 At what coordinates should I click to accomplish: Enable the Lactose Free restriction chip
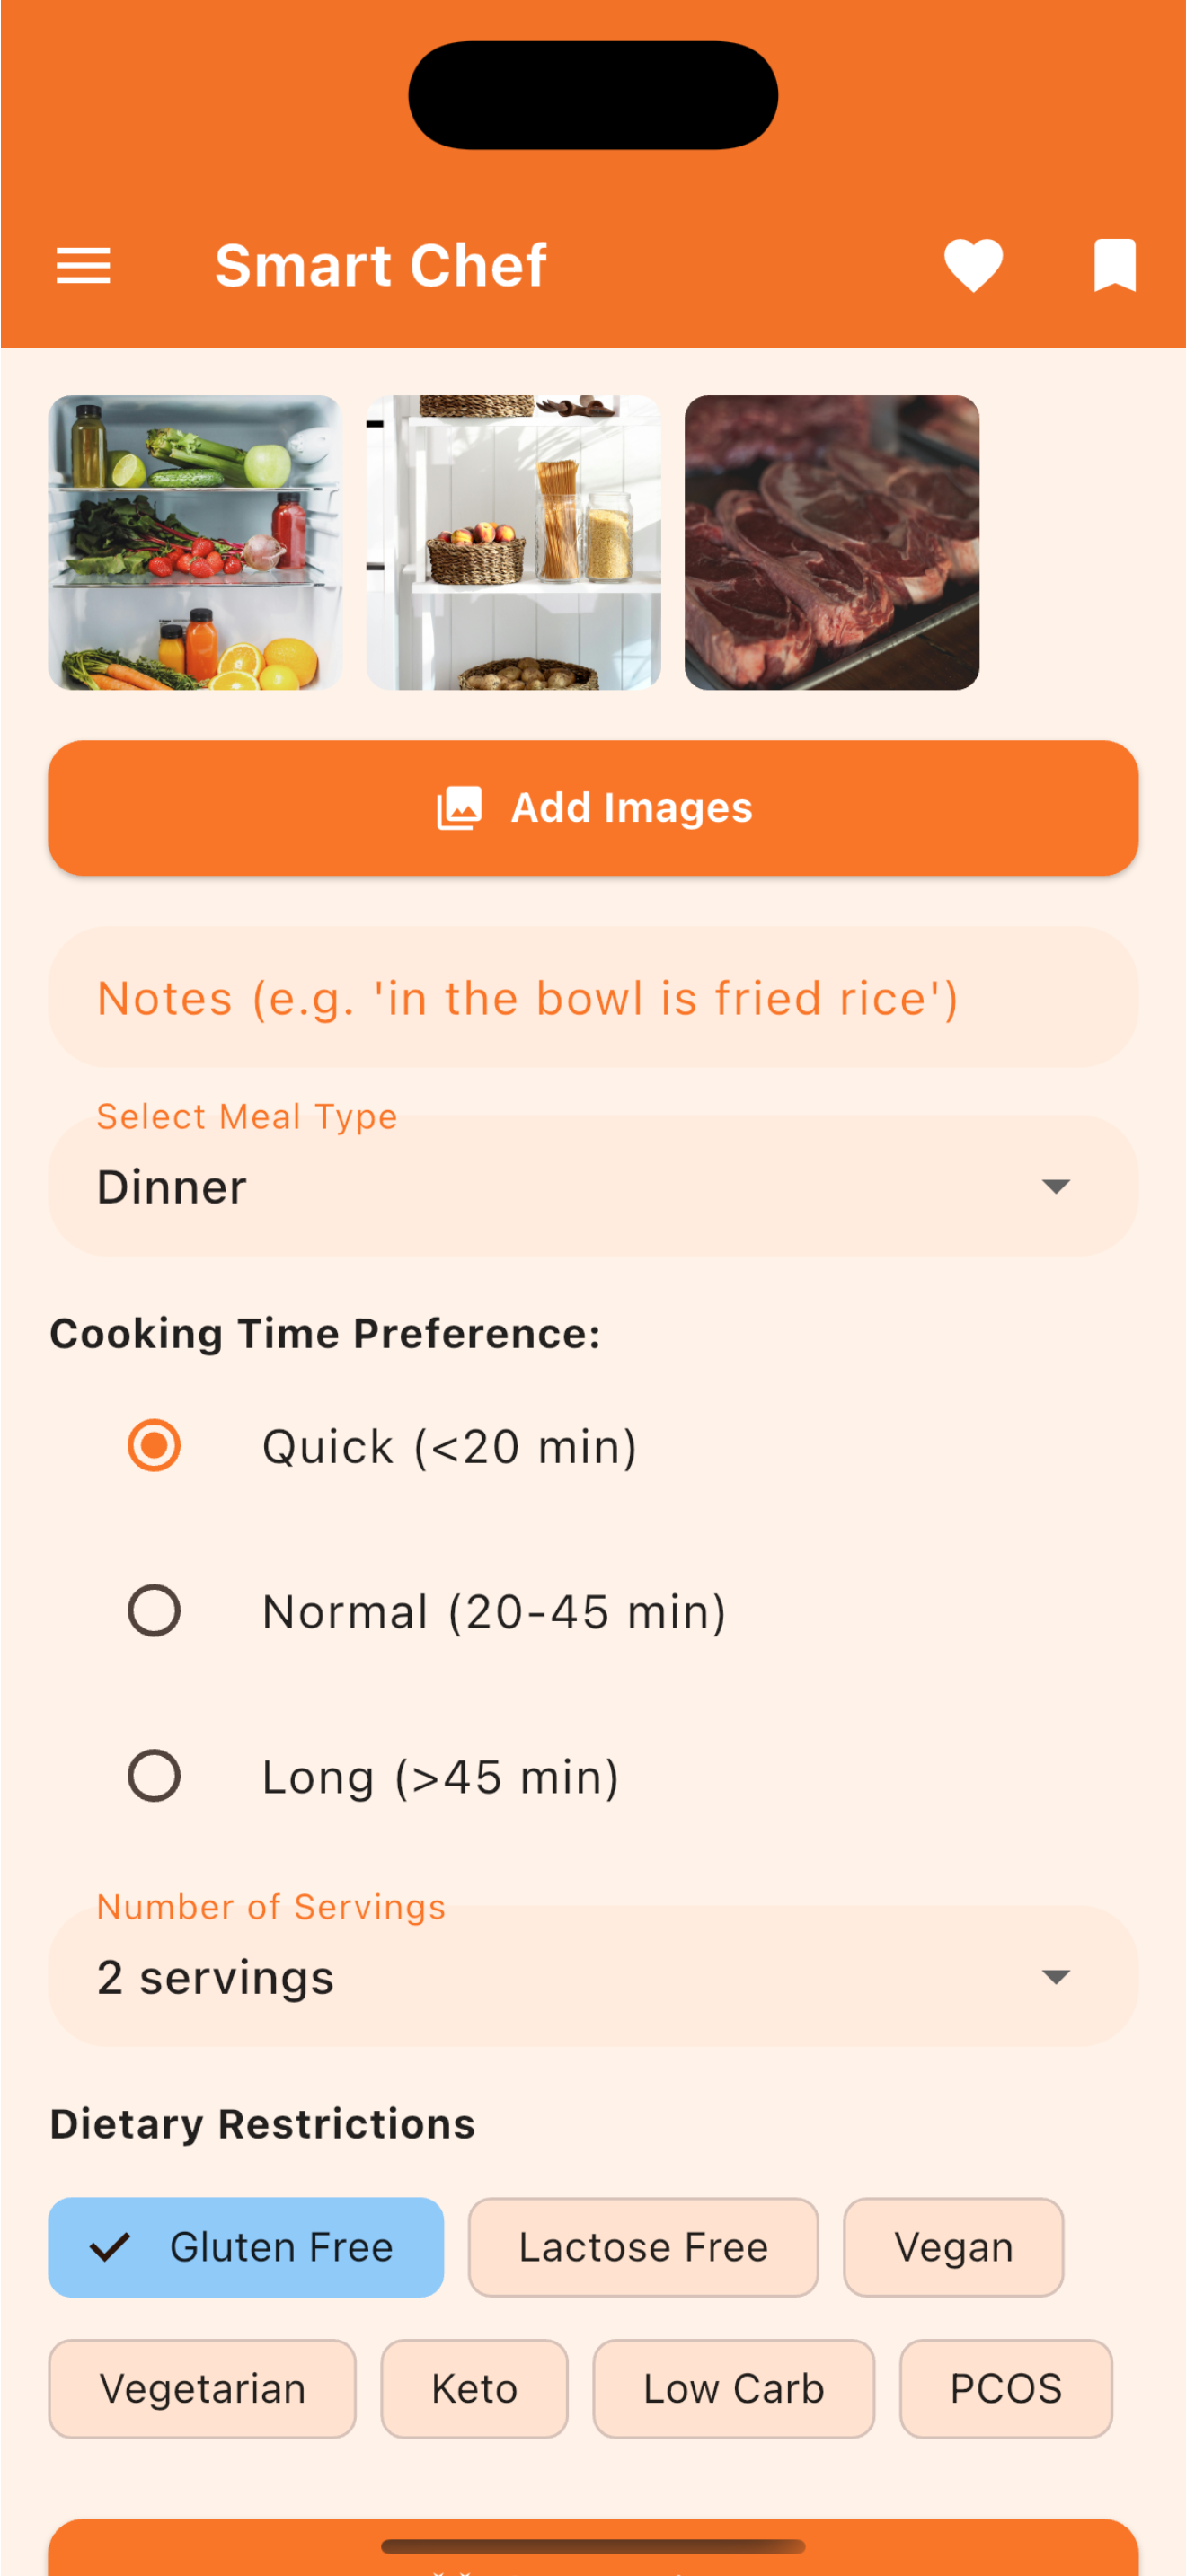[643, 2247]
